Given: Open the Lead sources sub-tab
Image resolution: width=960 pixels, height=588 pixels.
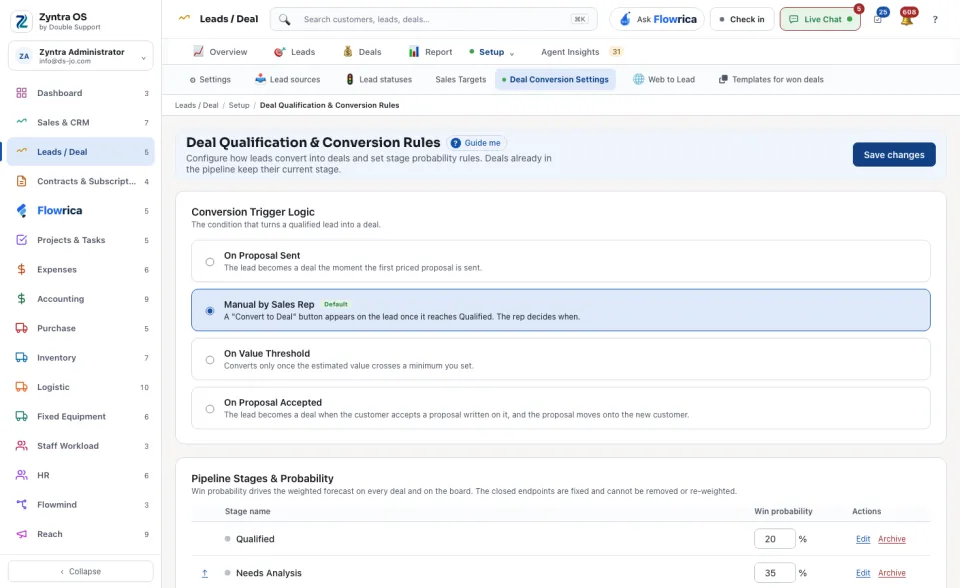Looking at the screenshot, I should tap(288, 80).
